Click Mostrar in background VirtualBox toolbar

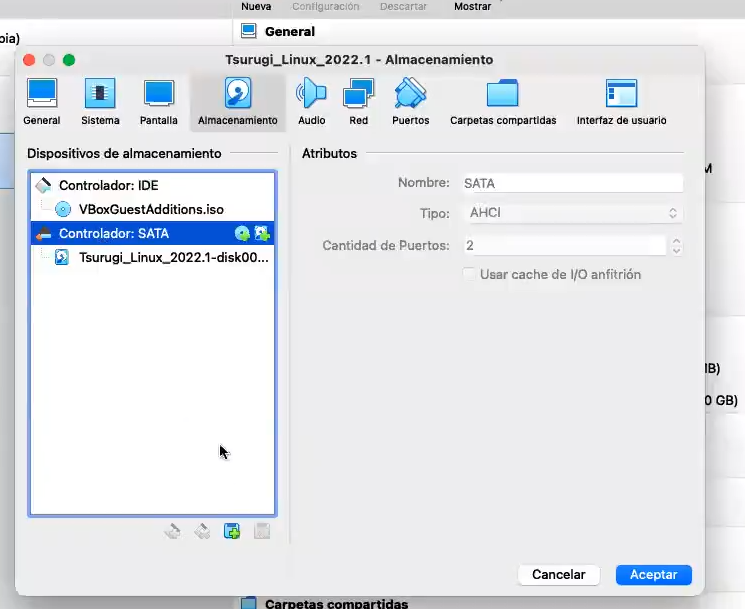(472, 7)
